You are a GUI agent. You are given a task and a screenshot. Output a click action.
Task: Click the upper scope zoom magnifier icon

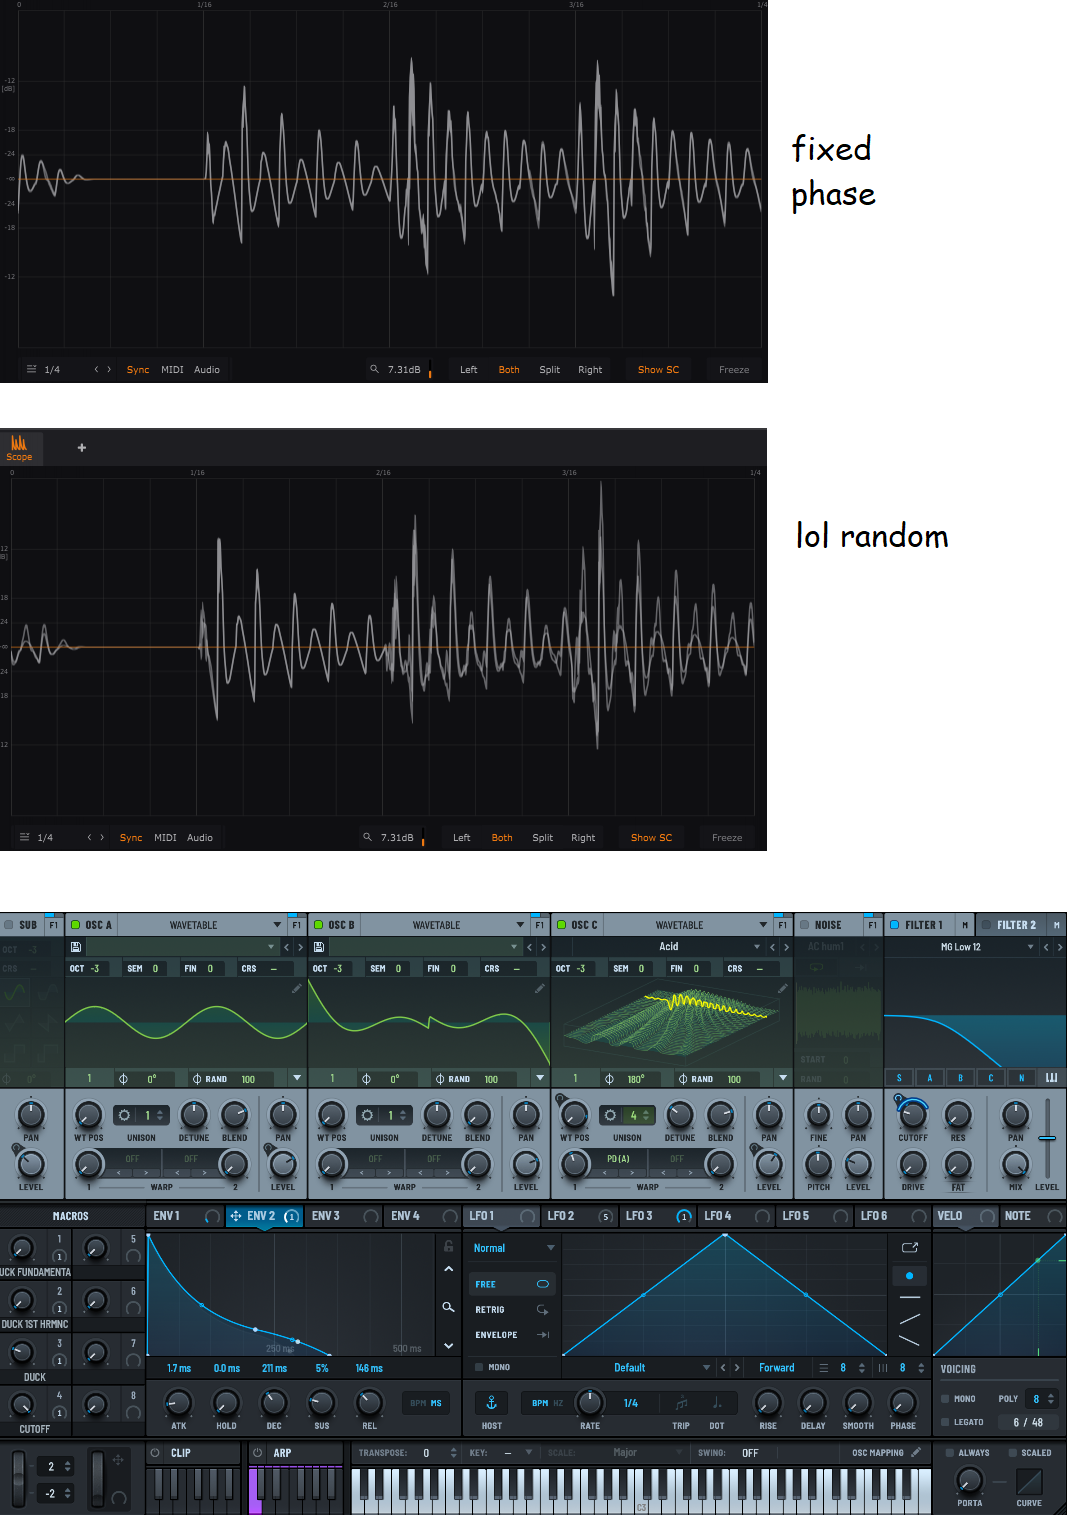[374, 369]
